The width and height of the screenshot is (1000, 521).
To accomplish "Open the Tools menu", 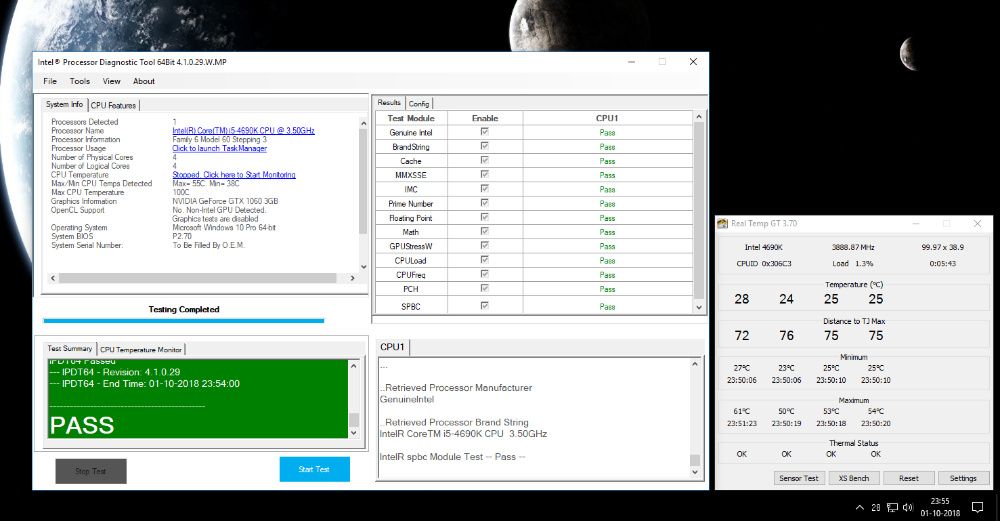I will 80,81.
